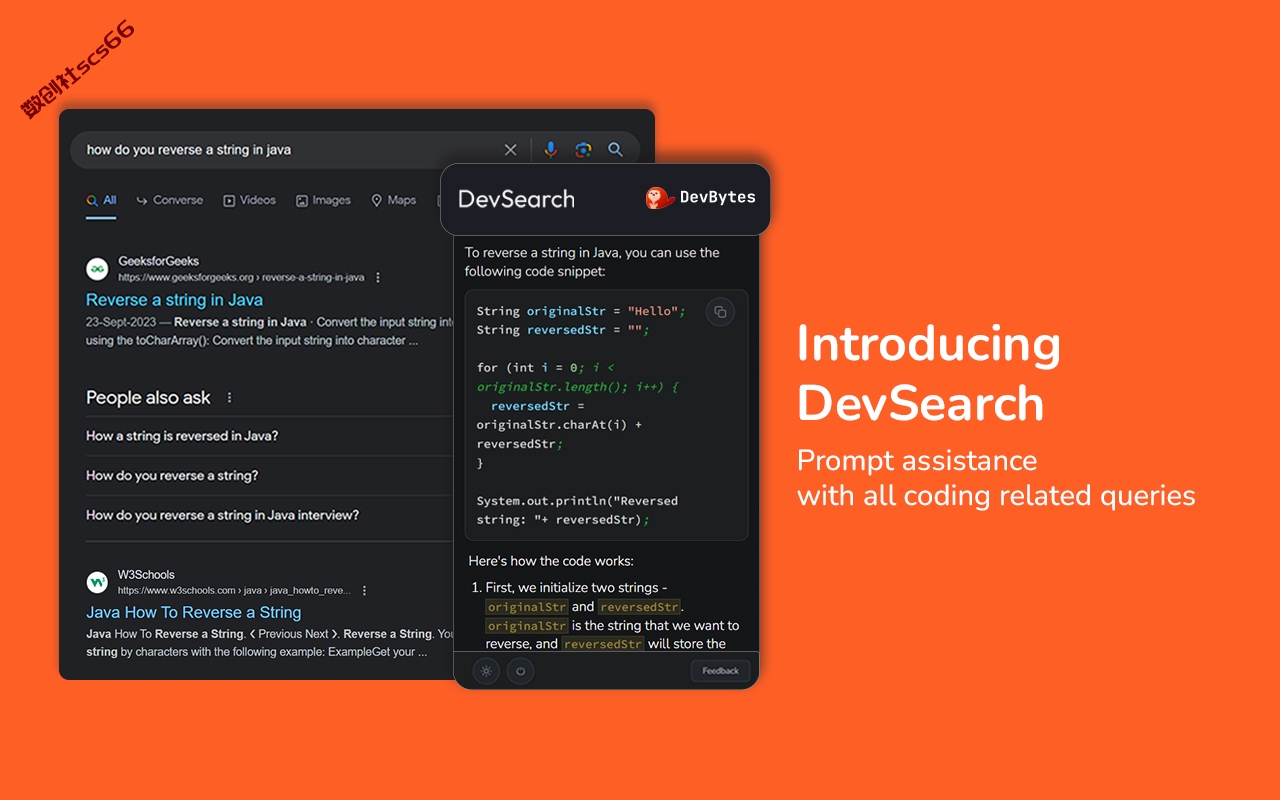Click the System.out.println code line
The image size is (1280, 800).
pyautogui.click(x=577, y=510)
